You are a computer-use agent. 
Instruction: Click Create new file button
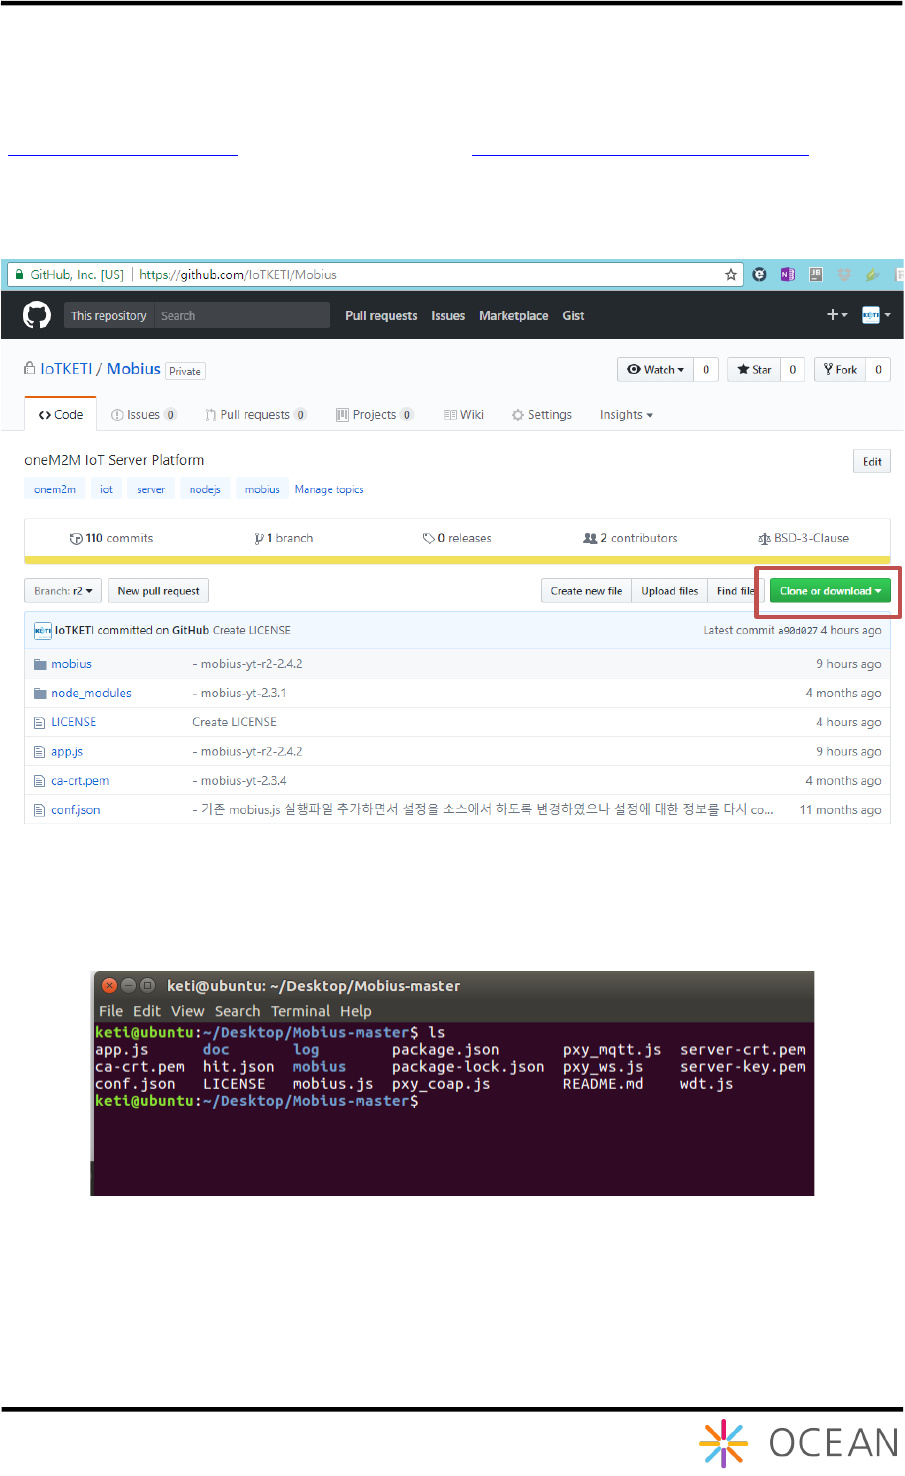(x=586, y=591)
